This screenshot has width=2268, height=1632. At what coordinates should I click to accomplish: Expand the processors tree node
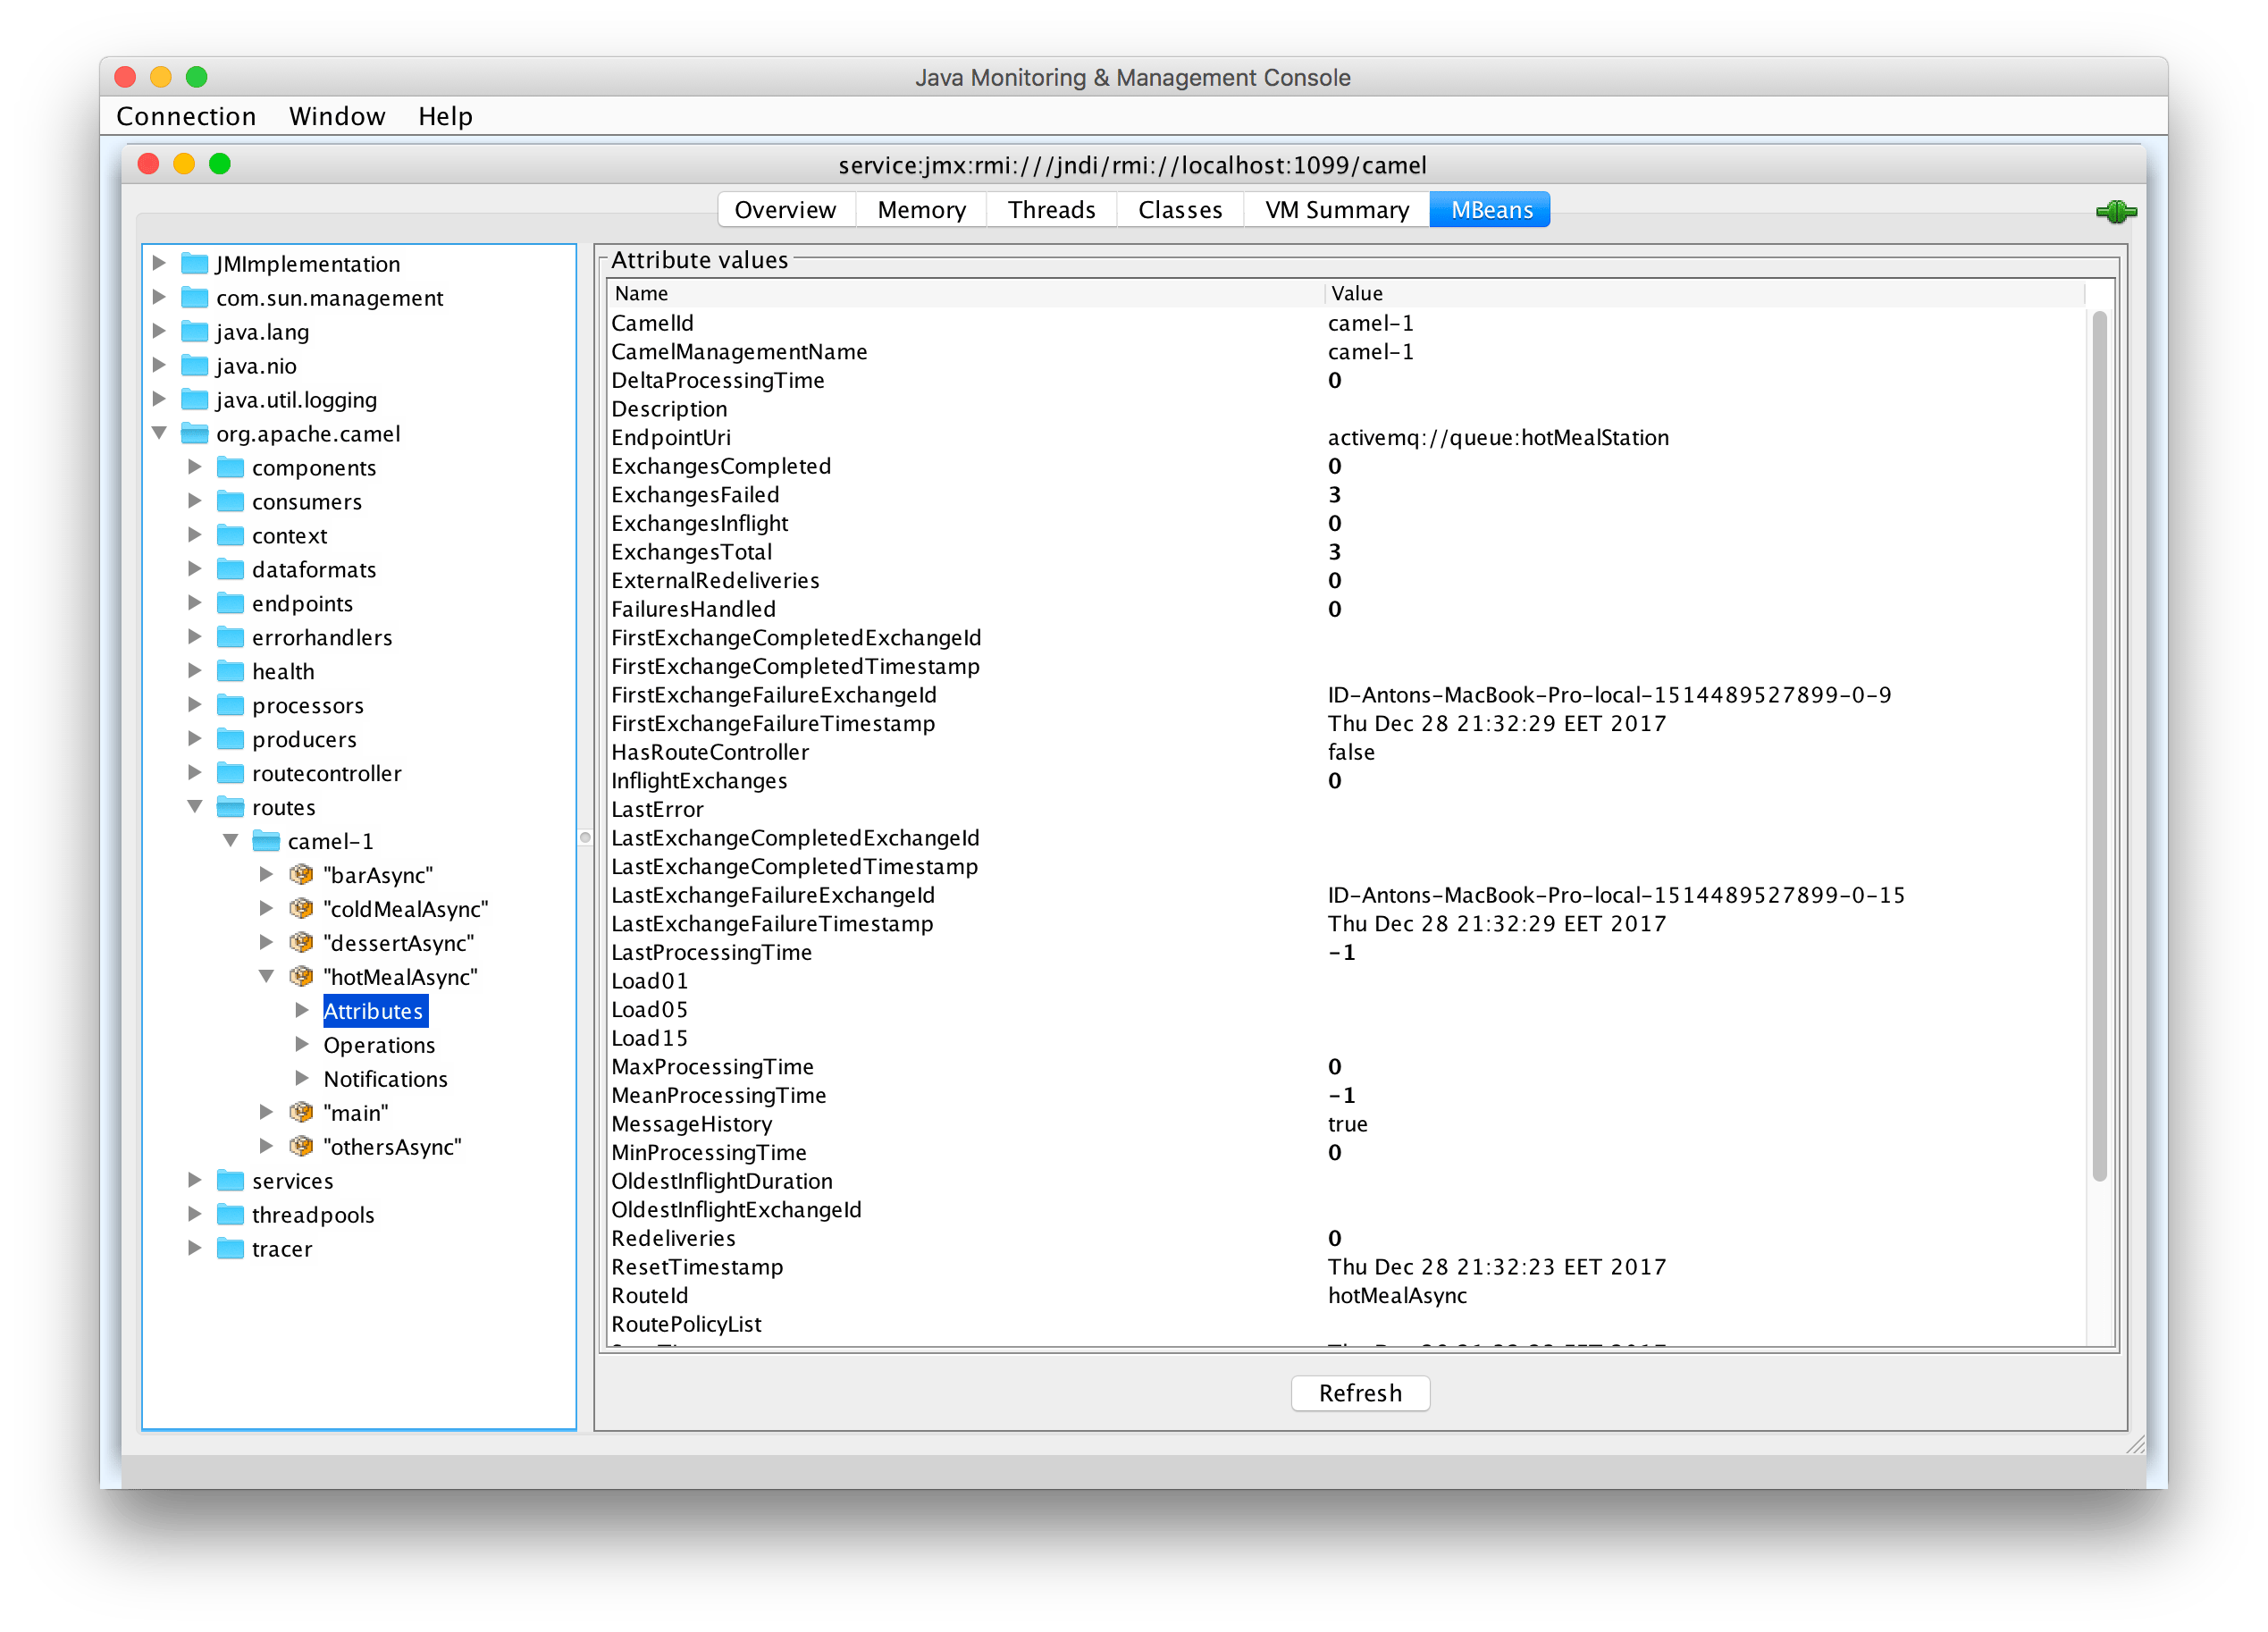point(195,705)
